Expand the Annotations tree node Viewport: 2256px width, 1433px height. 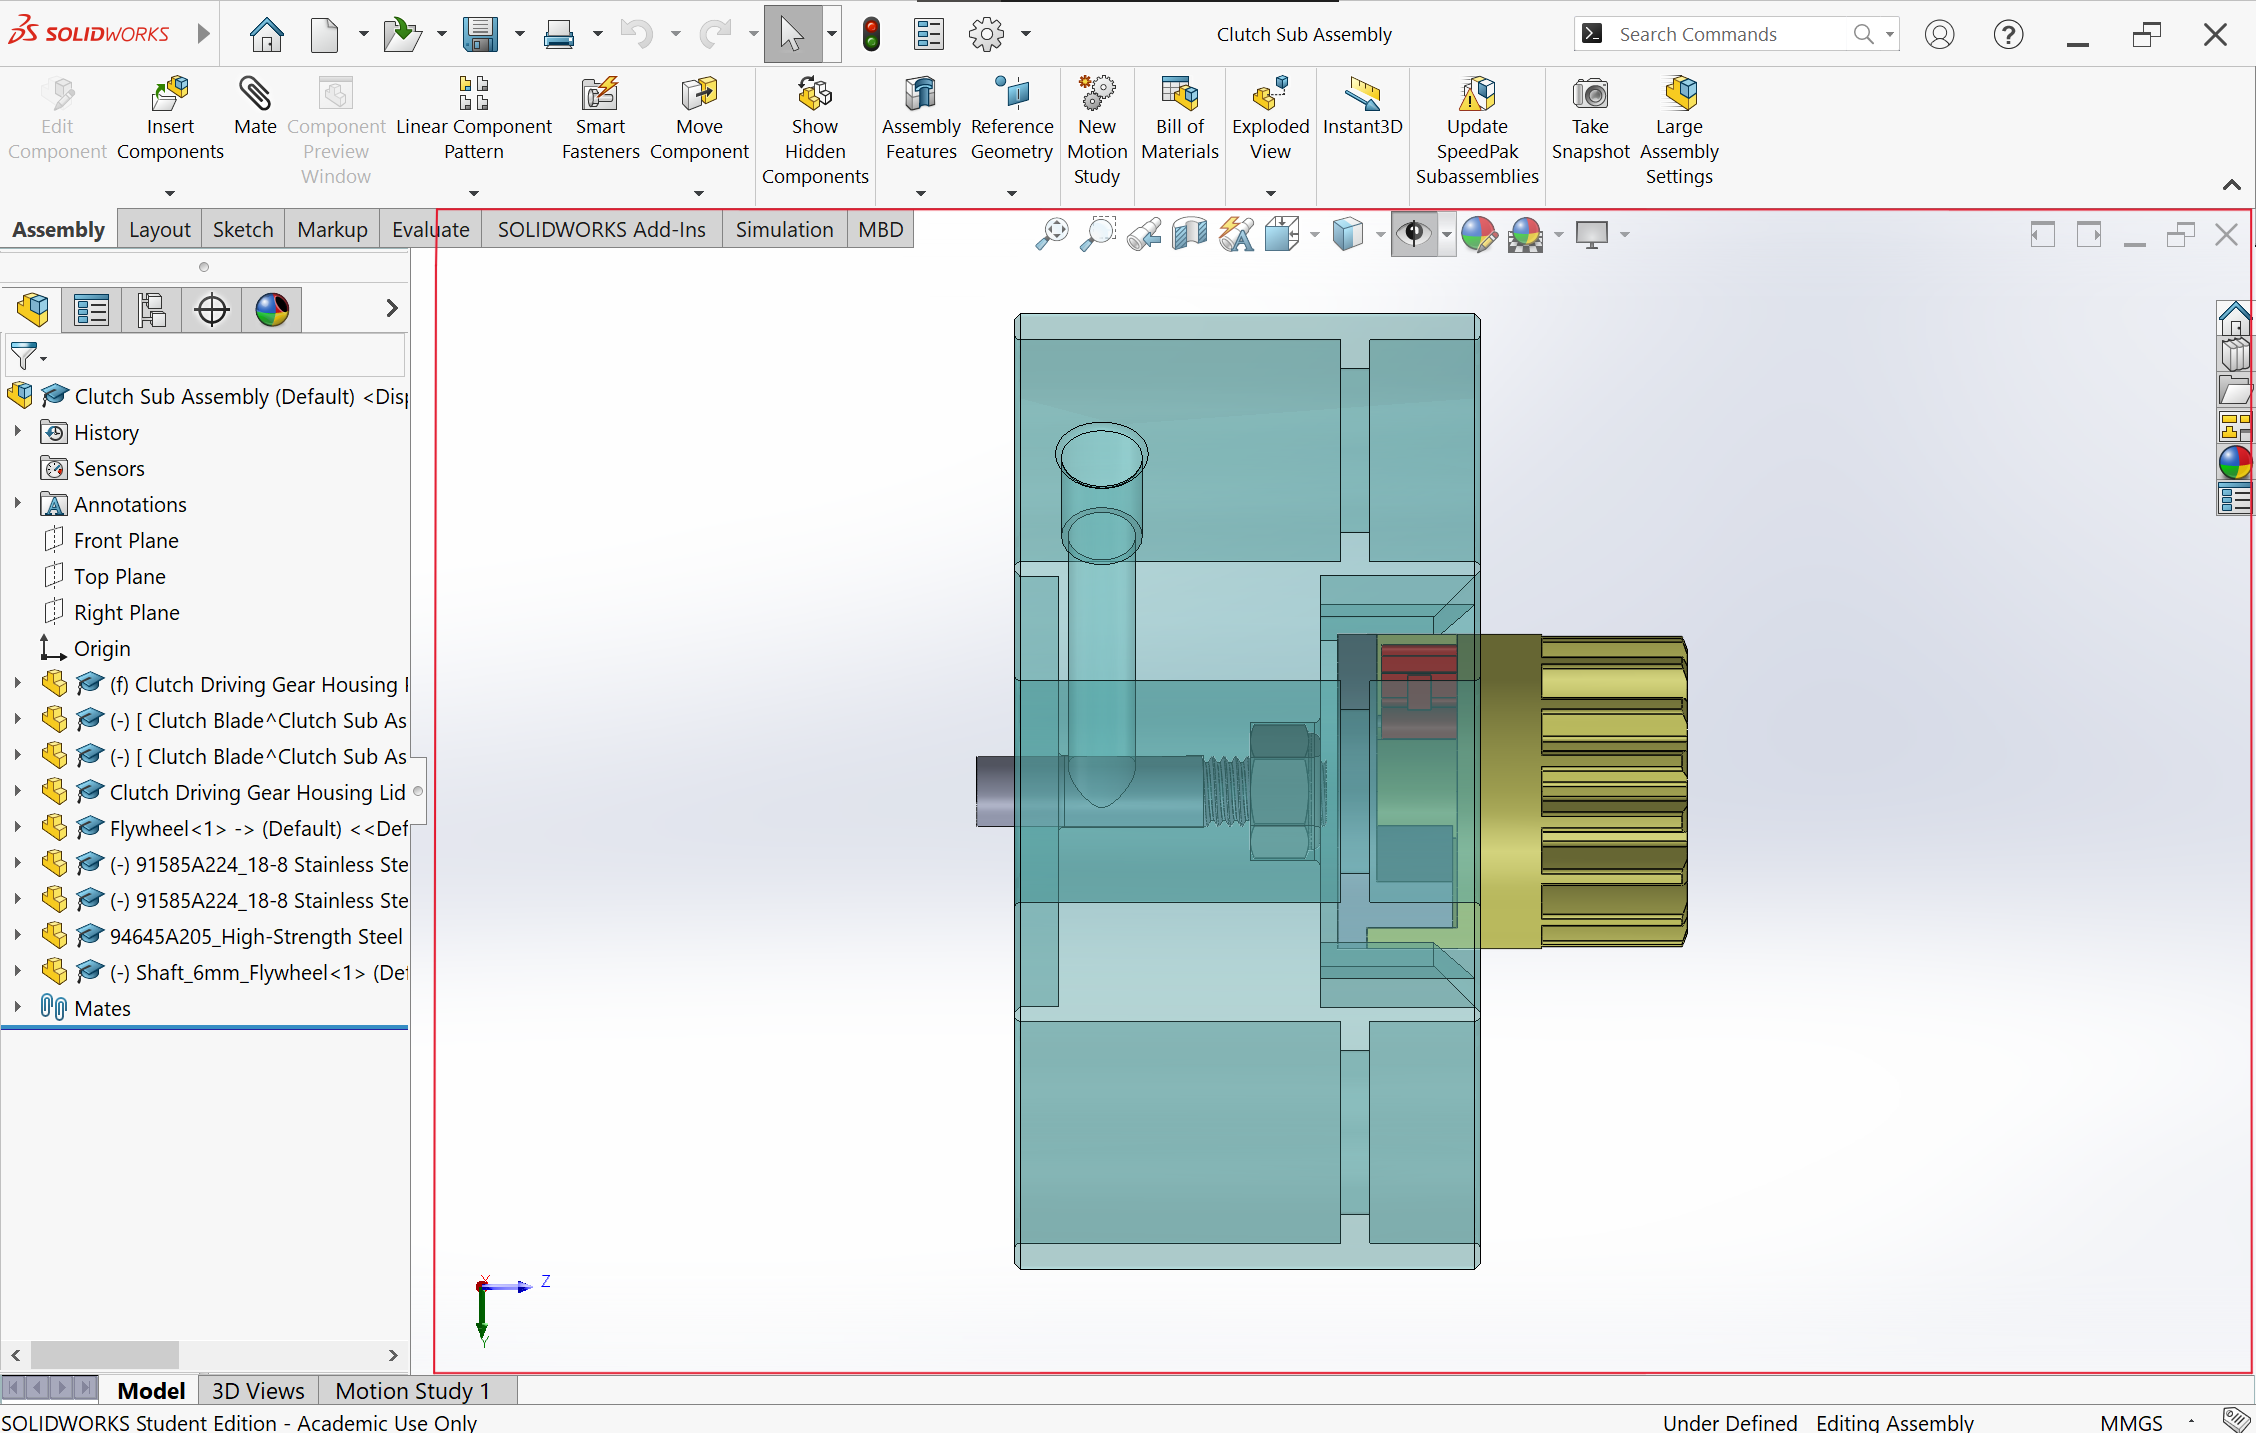coord(17,504)
